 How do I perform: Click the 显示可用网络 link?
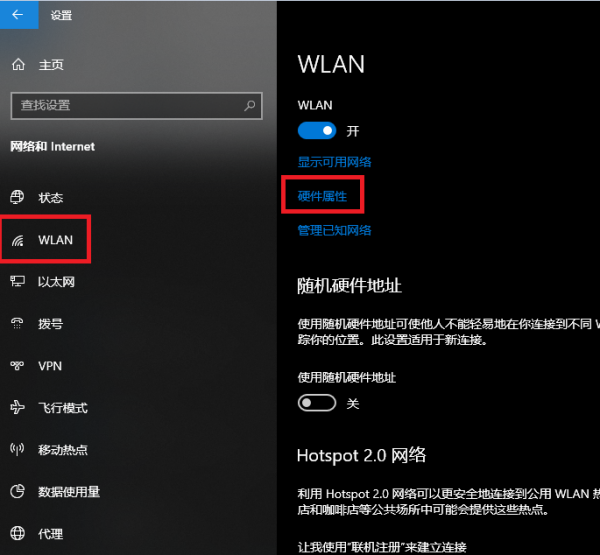[334, 162]
